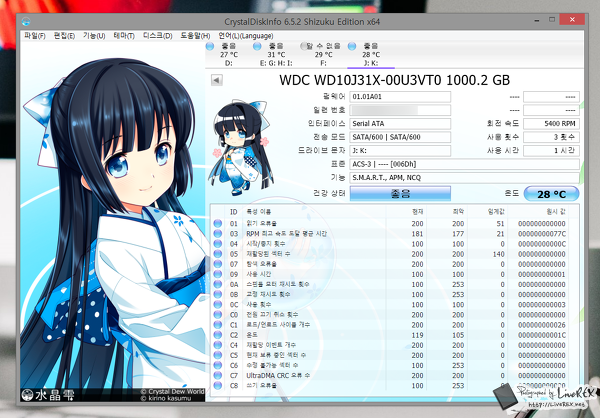
Task: Open the 테마(T) menu
Action: click(x=124, y=36)
